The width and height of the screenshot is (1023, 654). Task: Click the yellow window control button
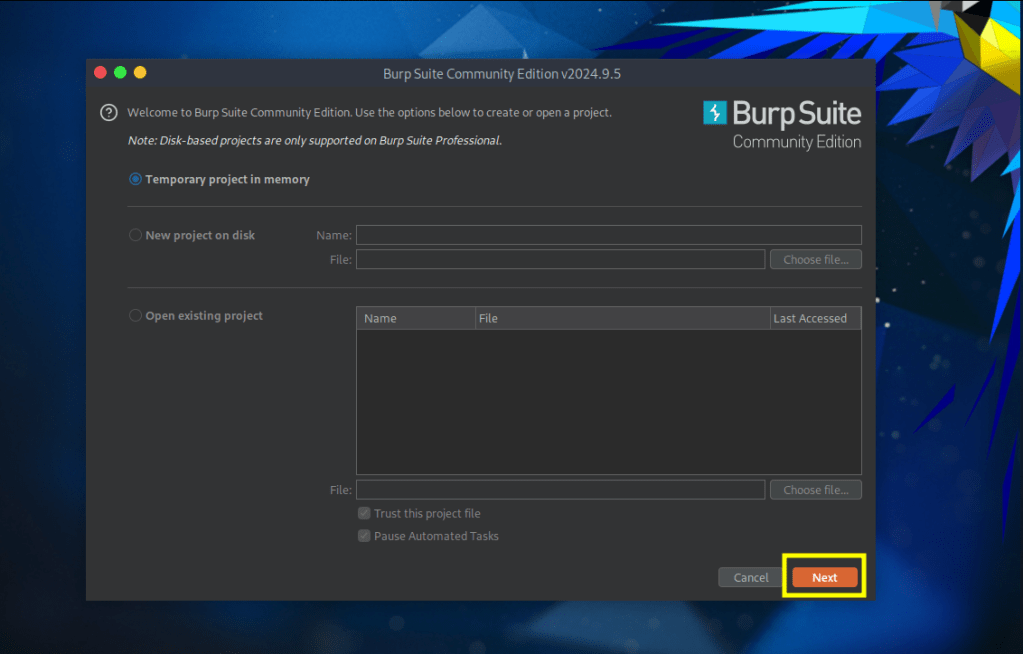tap(140, 73)
